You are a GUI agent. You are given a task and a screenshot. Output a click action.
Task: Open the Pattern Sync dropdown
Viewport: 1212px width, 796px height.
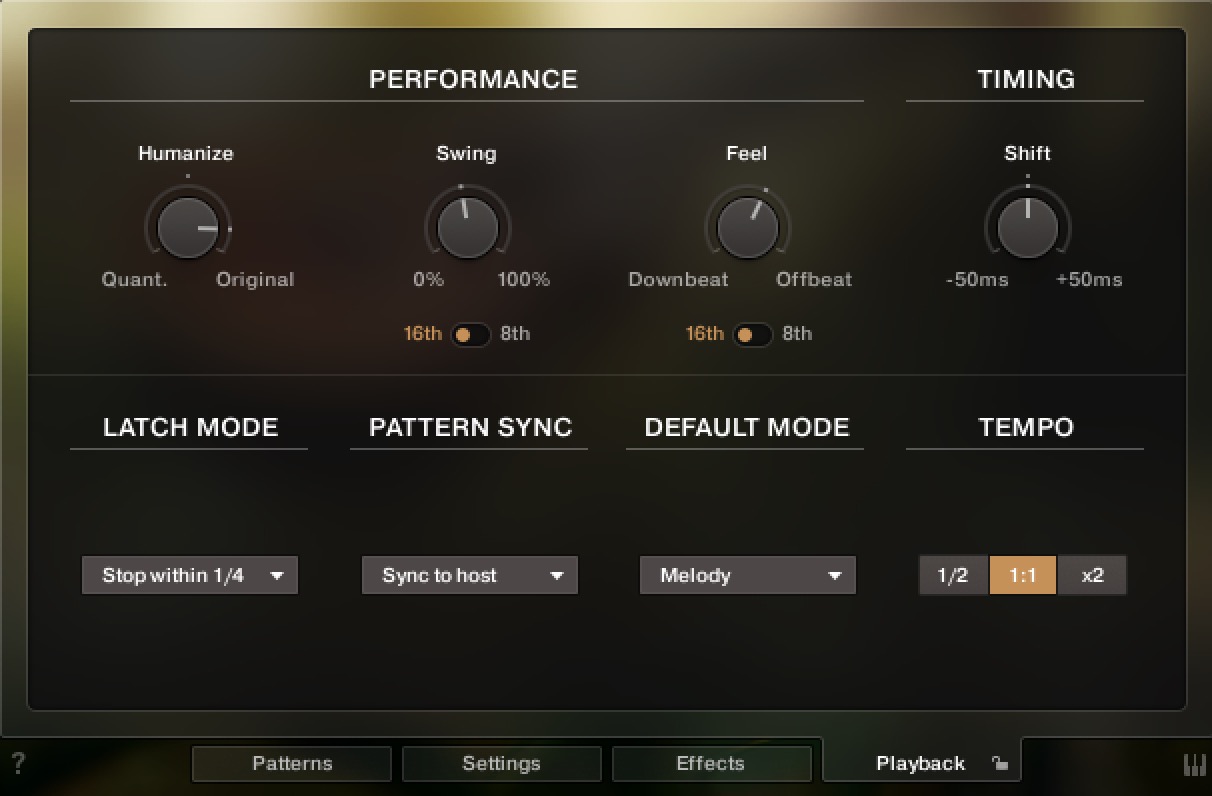(469, 575)
